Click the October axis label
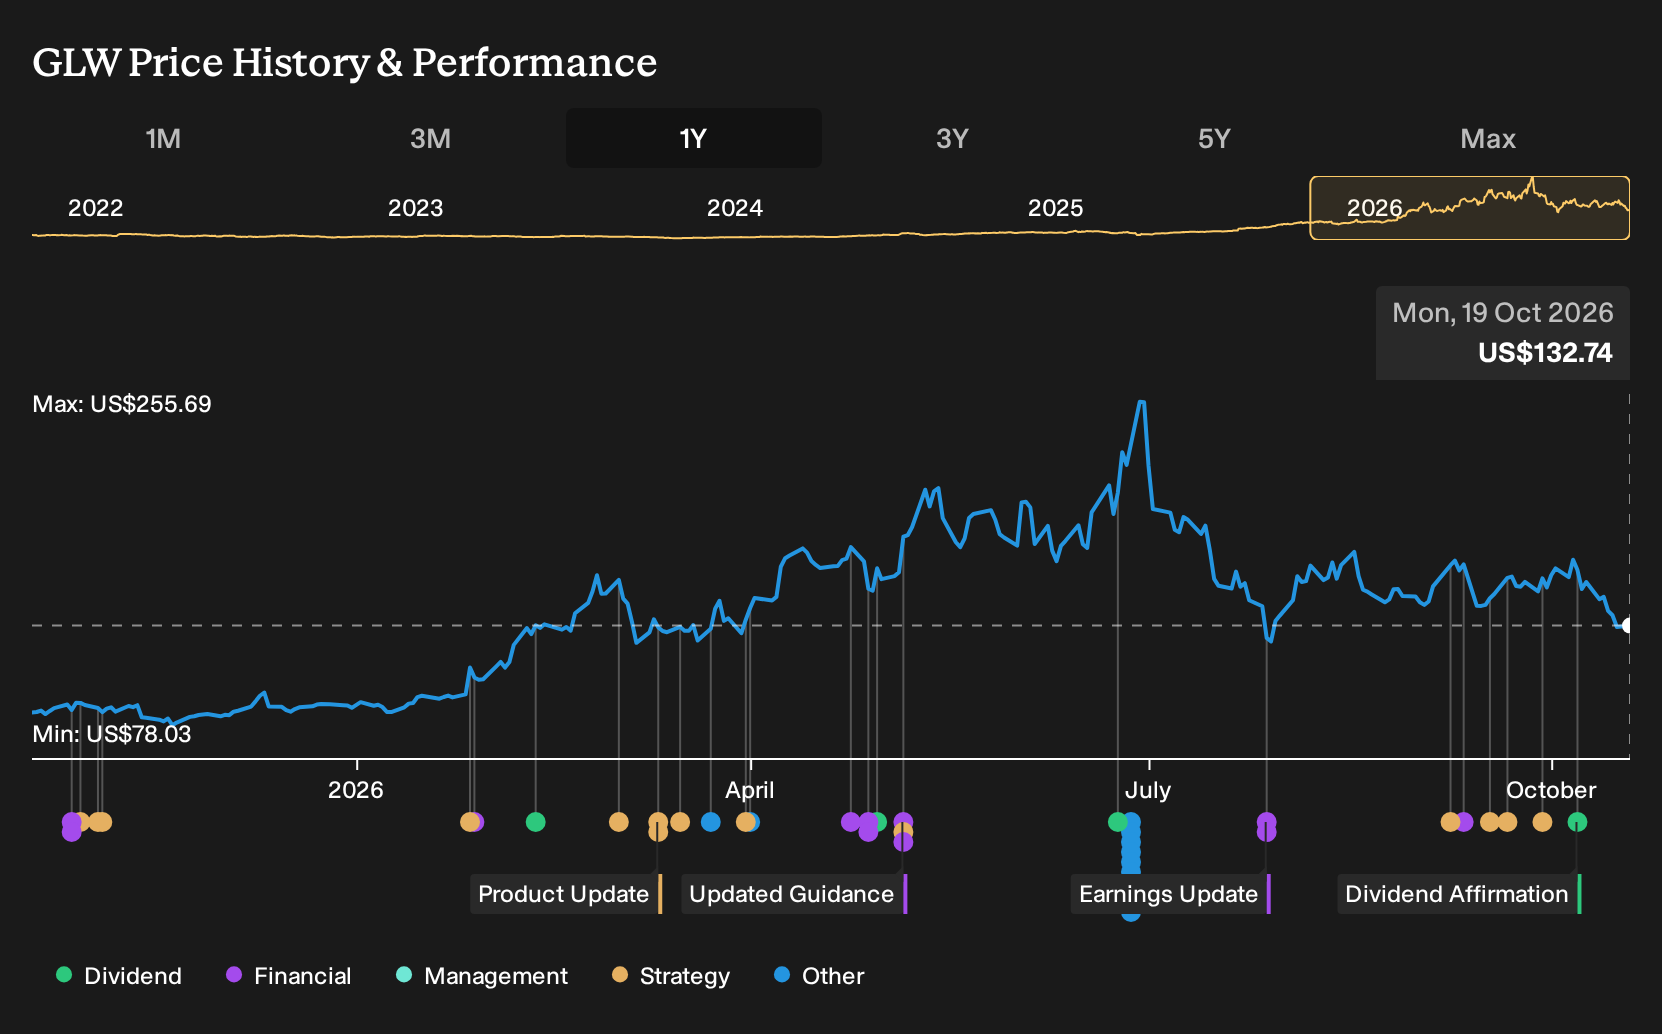The width and height of the screenshot is (1662, 1034). tap(1551, 790)
